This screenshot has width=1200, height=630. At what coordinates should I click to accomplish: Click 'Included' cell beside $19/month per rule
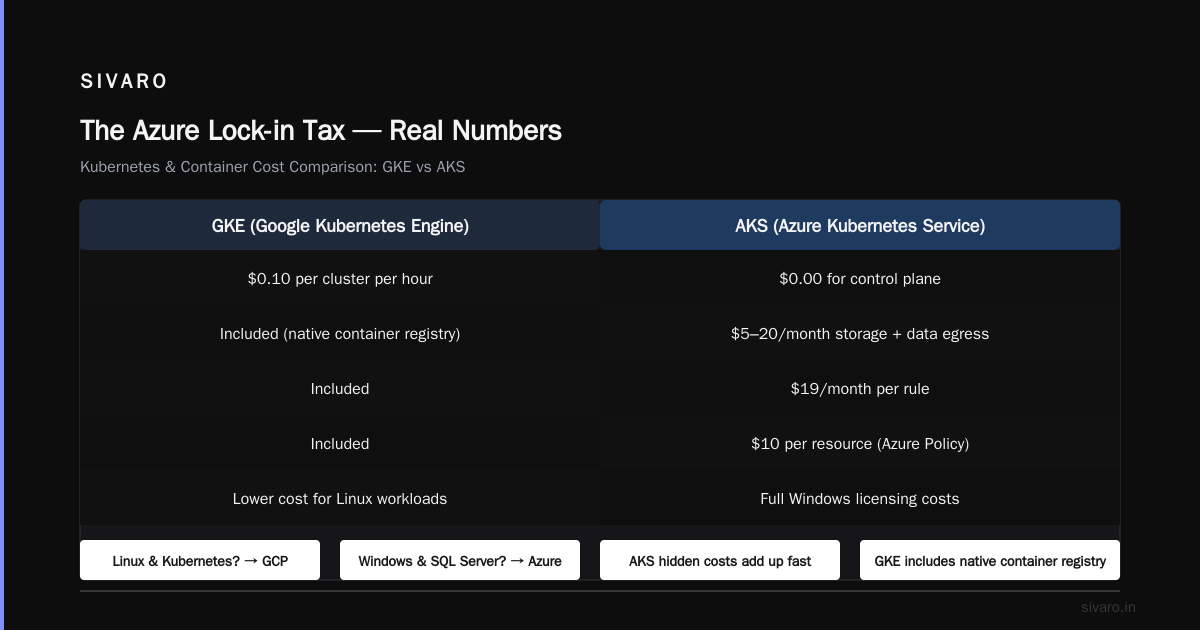click(x=340, y=389)
